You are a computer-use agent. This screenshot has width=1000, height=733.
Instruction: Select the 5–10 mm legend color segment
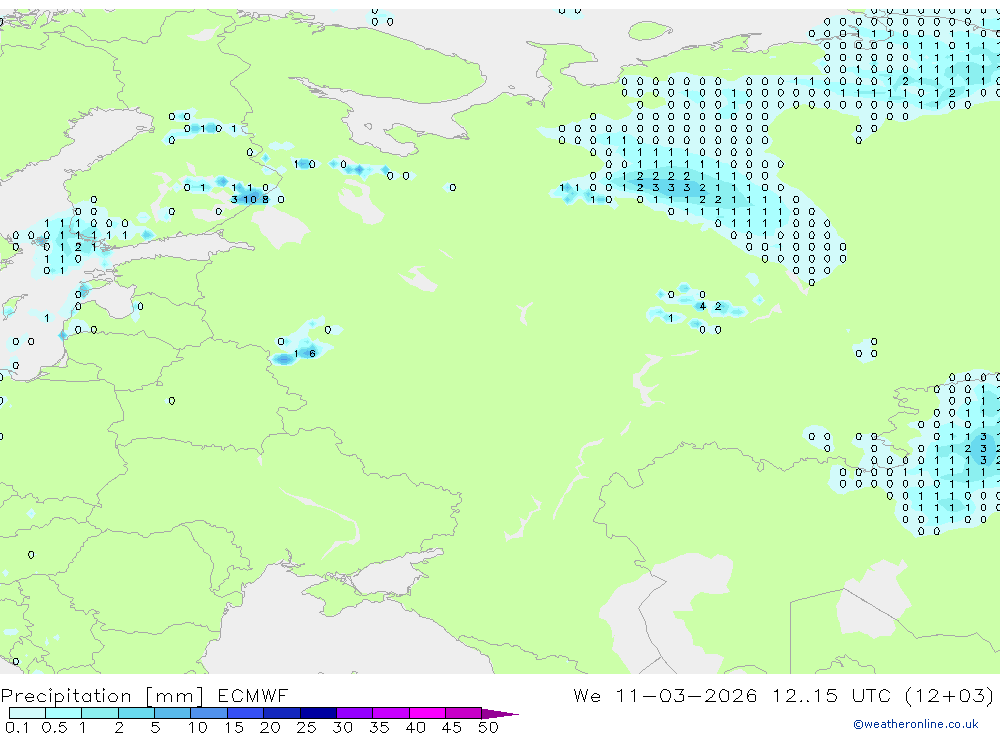point(173,713)
